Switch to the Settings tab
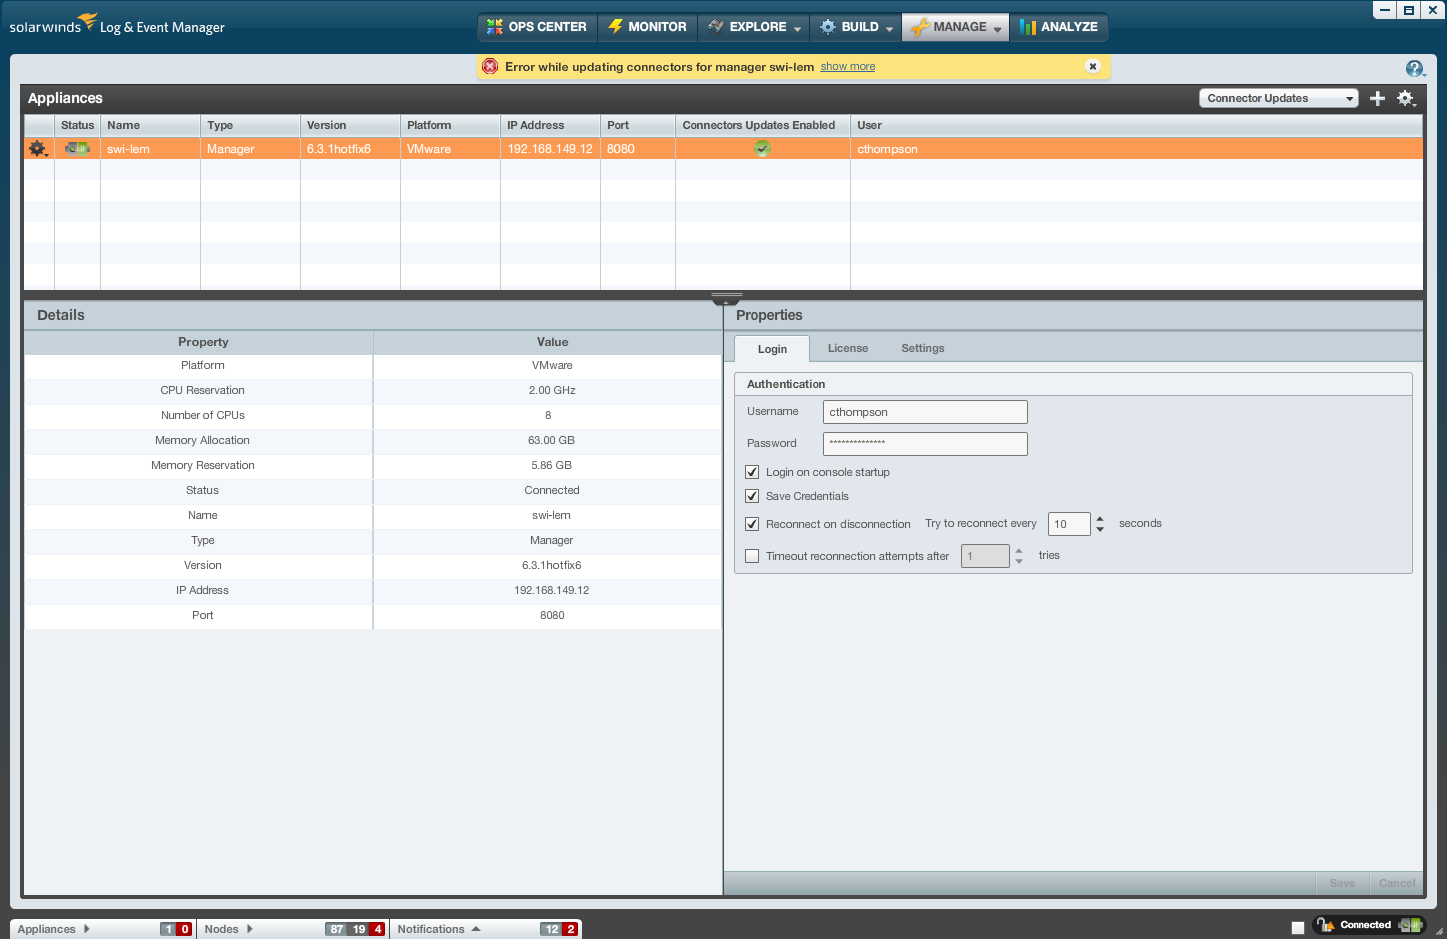The width and height of the screenshot is (1447, 939). 923,348
